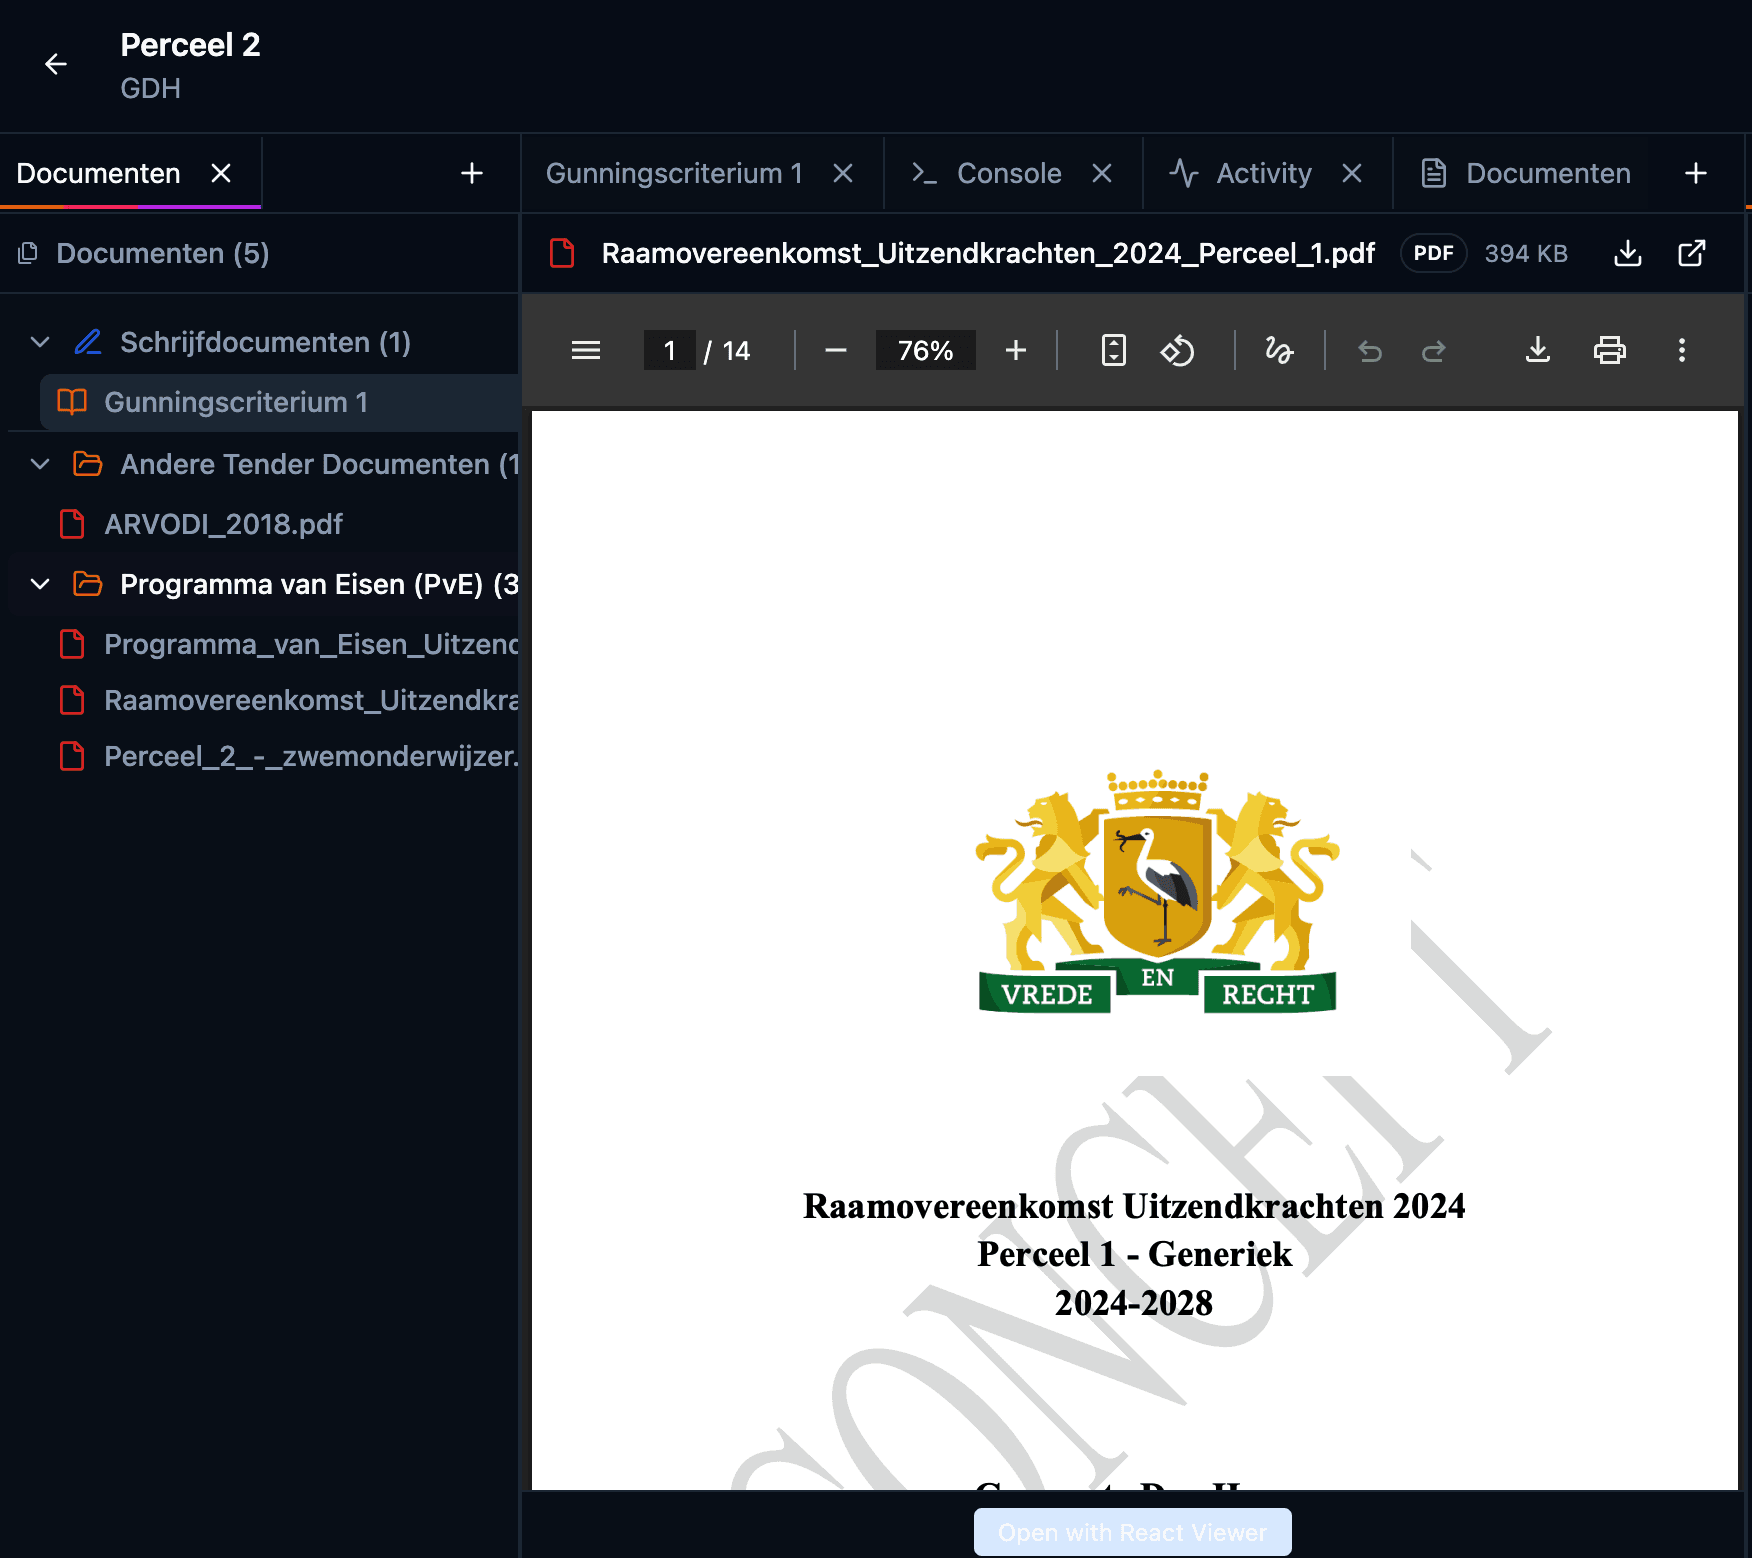This screenshot has width=1752, height=1558.
Task: Zoom out with the minus button
Action: point(836,350)
